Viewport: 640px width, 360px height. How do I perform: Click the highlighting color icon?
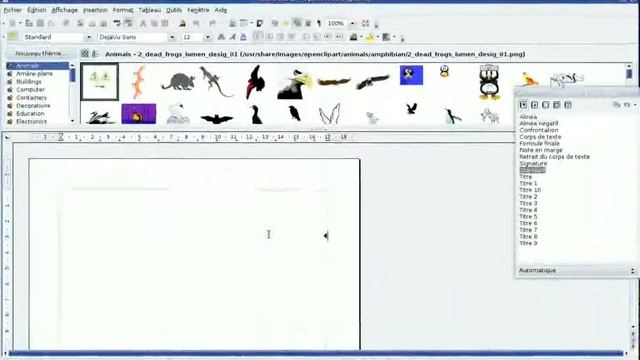click(x=370, y=37)
